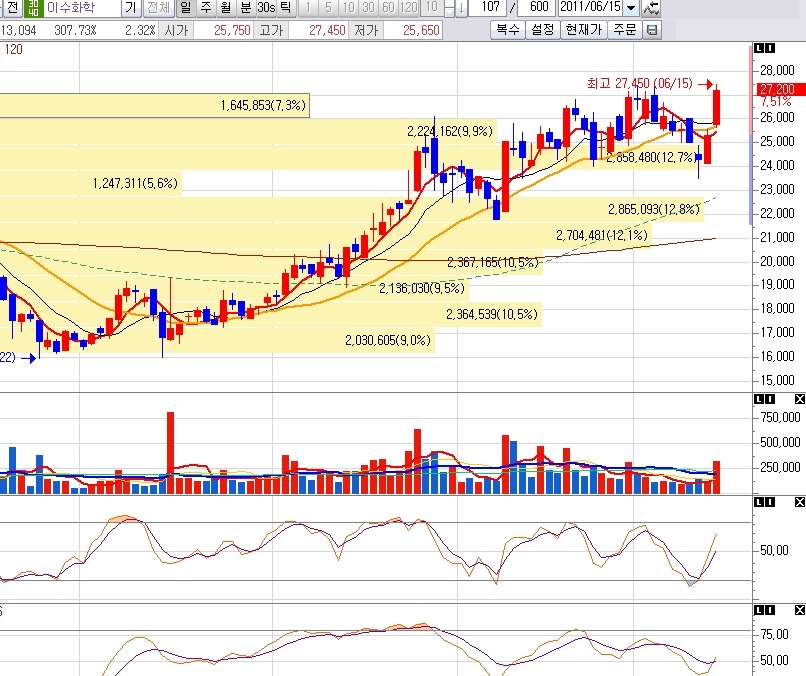
Task: Select the 일 (daily) period toggle
Action: click(186, 8)
